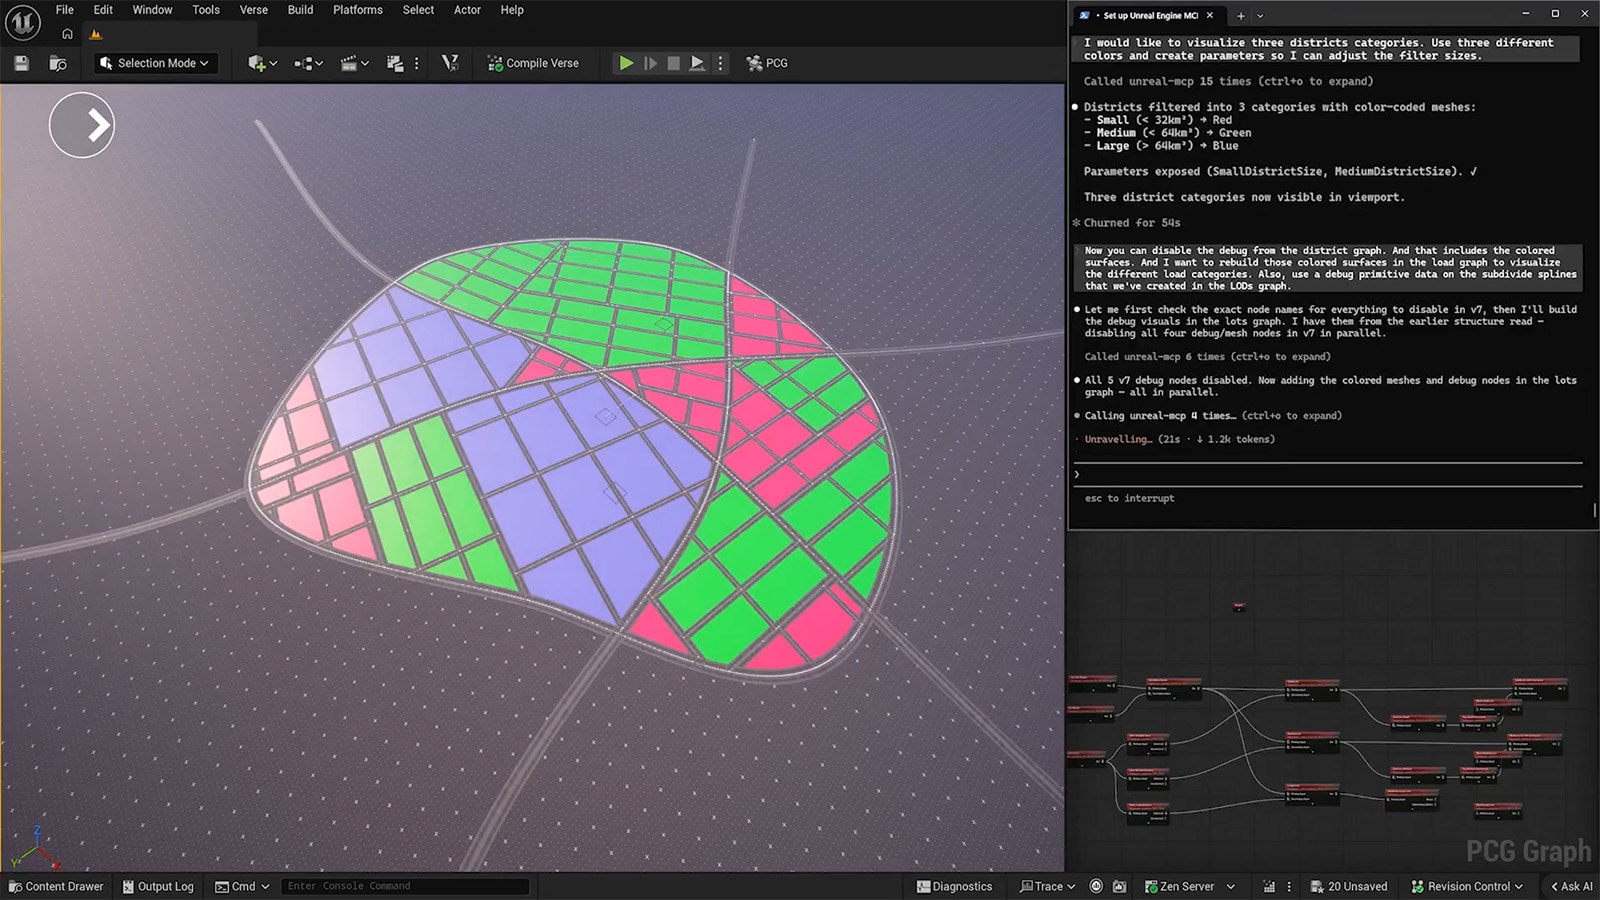Click "Churned for 54s" text in terminal

click(x=1132, y=223)
